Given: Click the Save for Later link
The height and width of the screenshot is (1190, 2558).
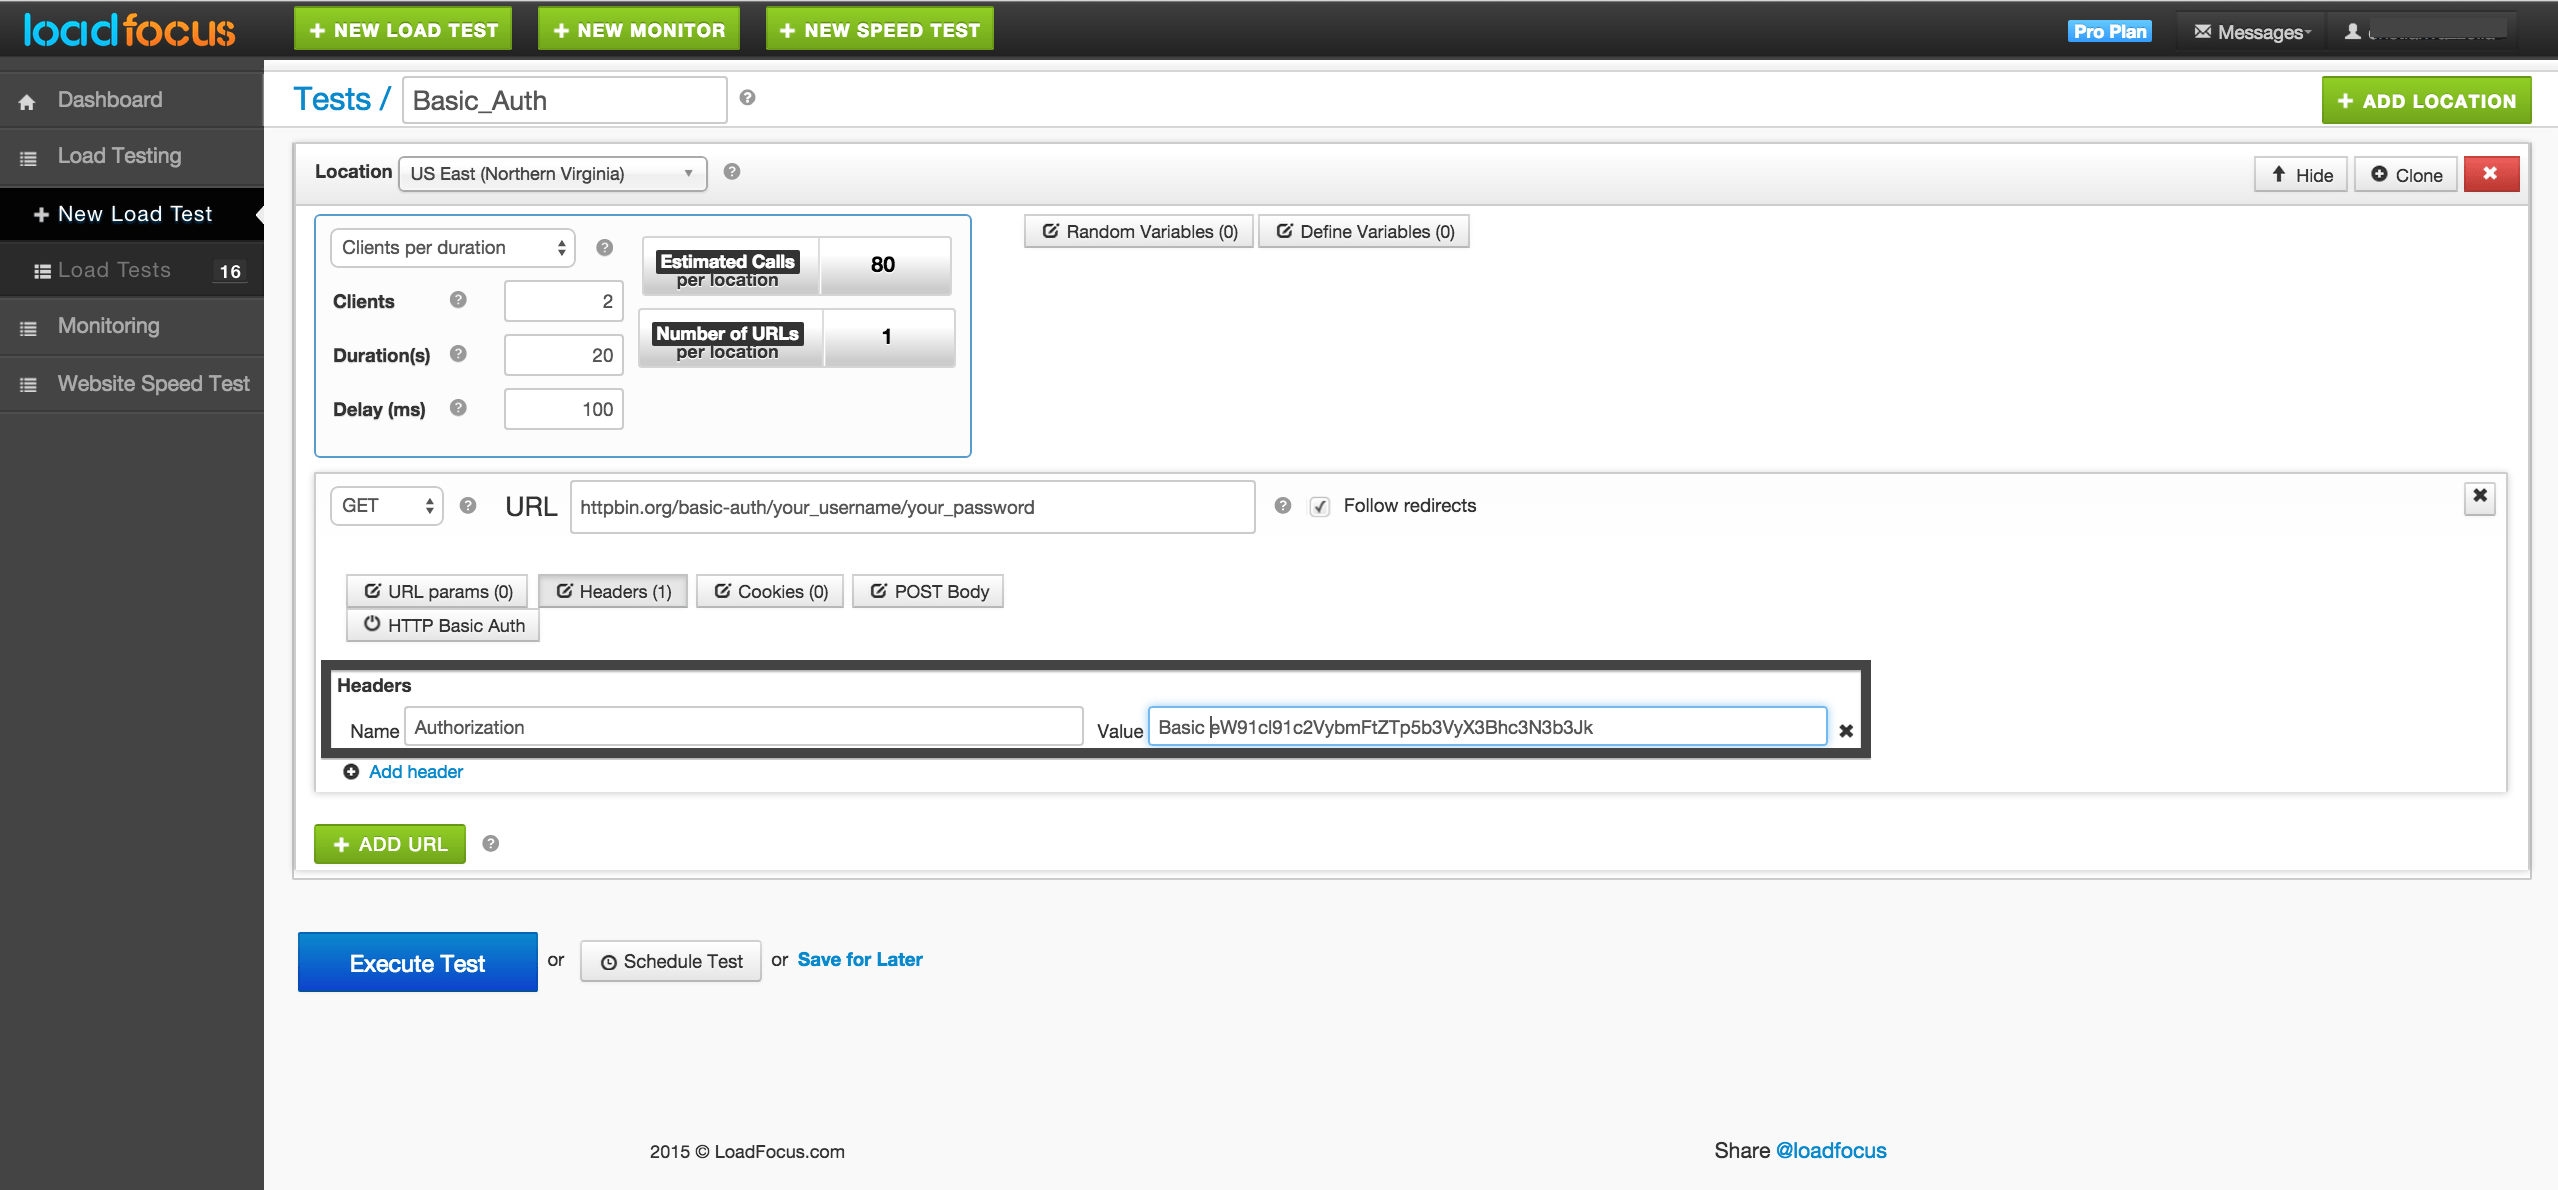Looking at the screenshot, I should (x=858, y=959).
